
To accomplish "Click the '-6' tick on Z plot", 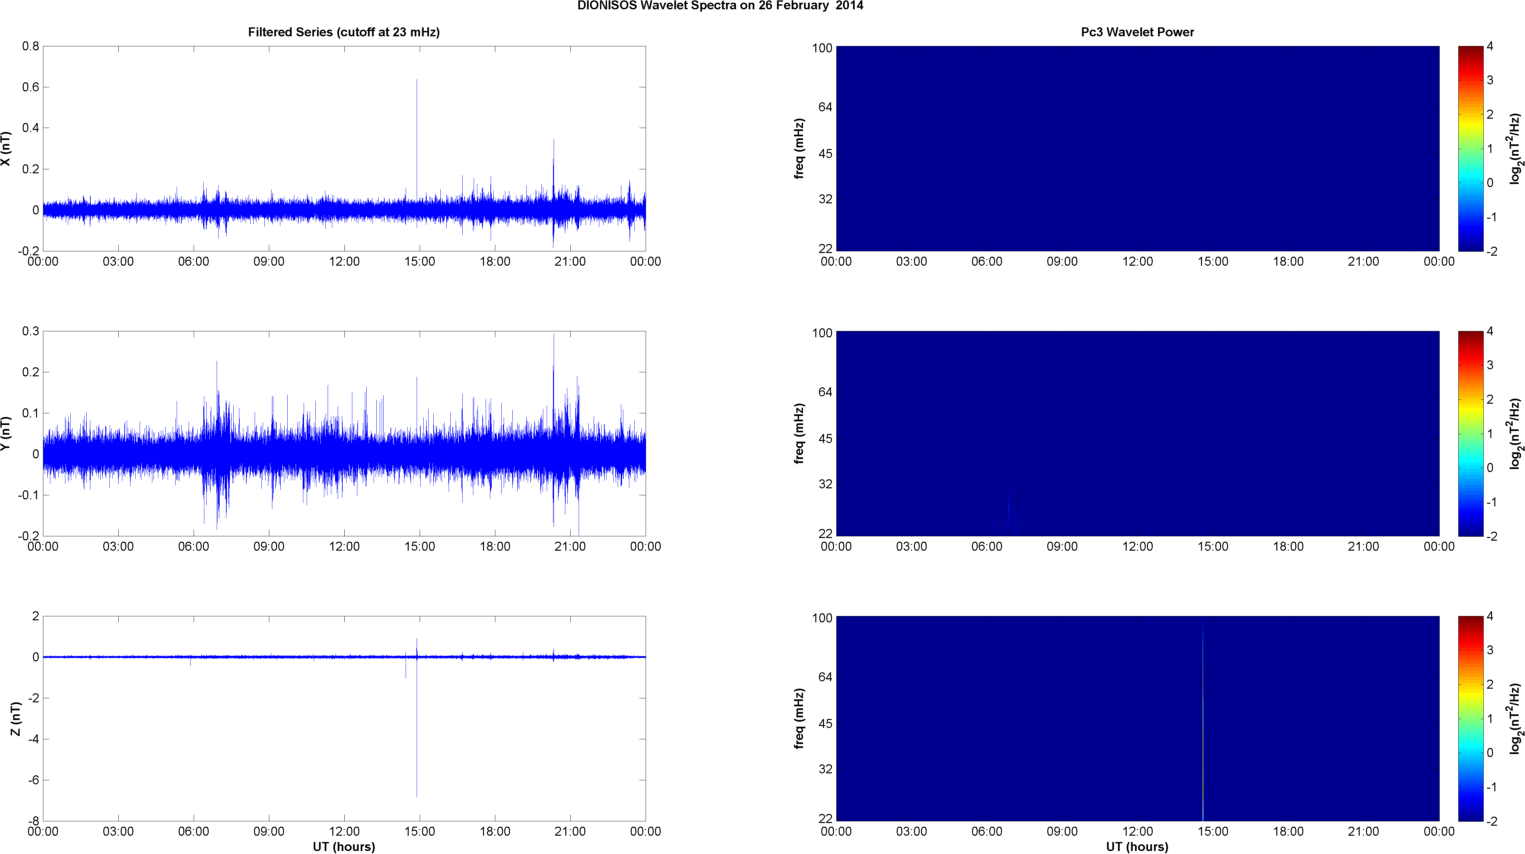I will coord(33,781).
